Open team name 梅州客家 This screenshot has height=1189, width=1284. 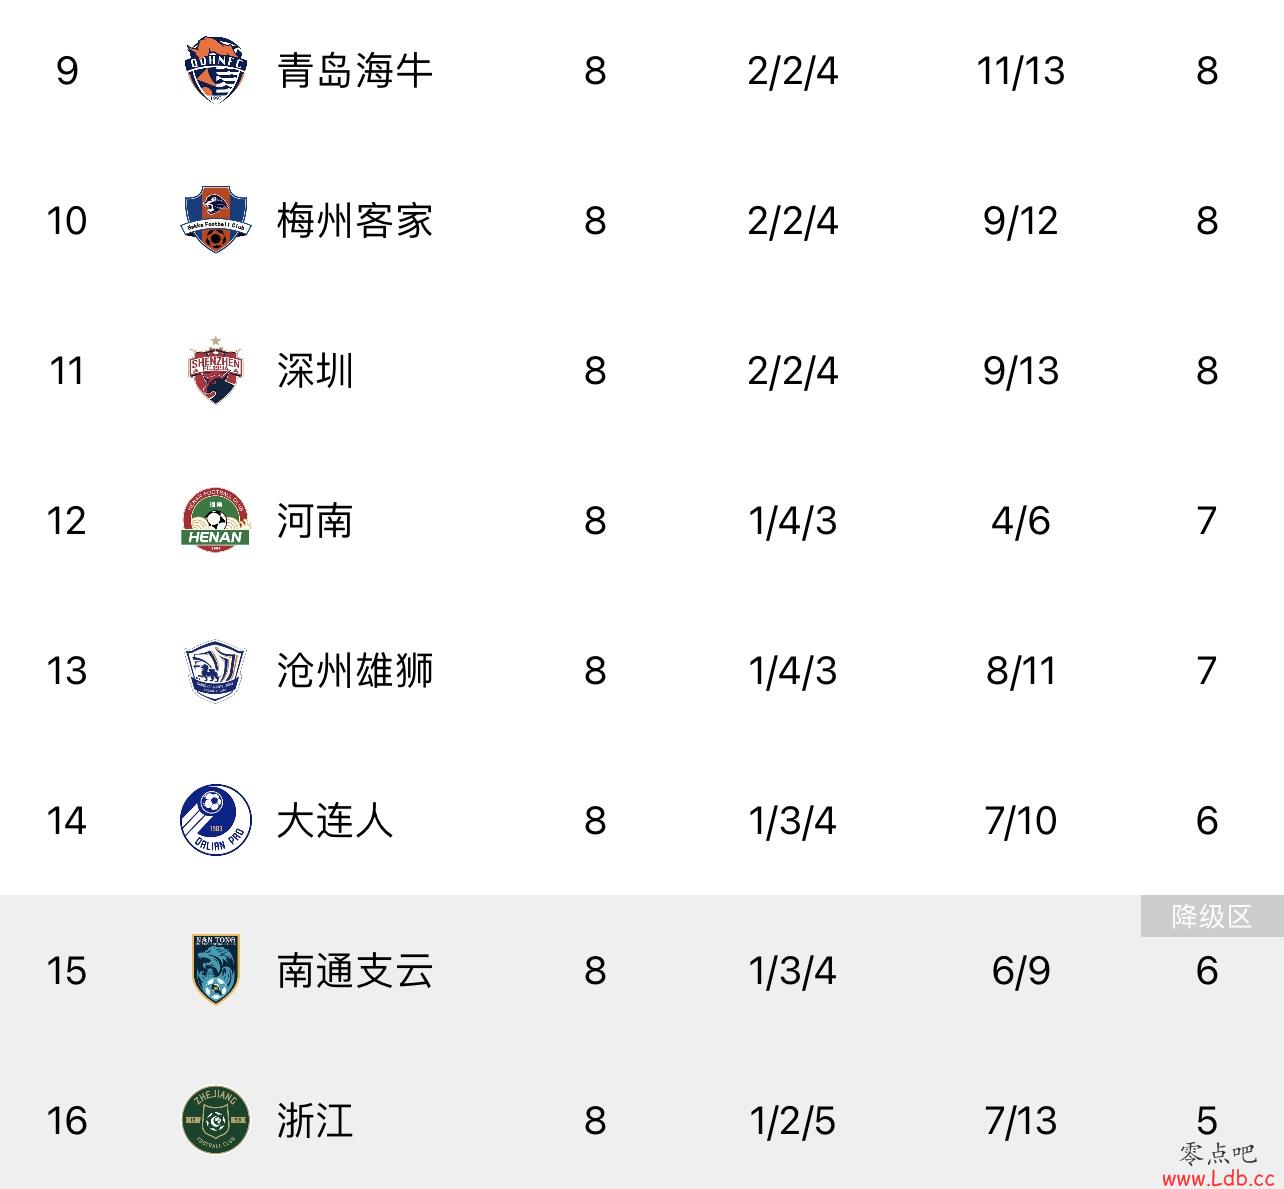(x=355, y=221)
